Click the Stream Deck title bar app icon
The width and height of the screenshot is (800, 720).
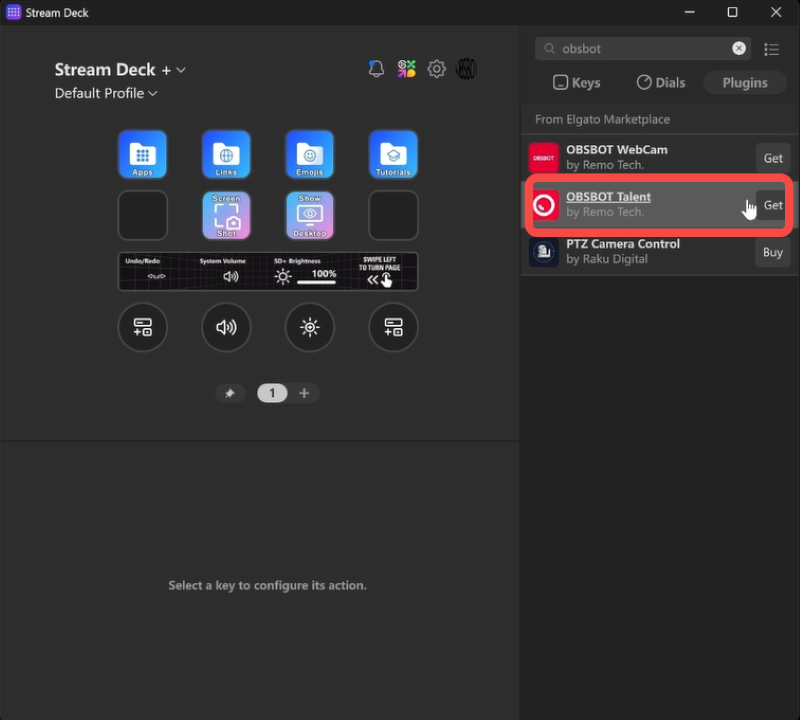coord(13,12)
